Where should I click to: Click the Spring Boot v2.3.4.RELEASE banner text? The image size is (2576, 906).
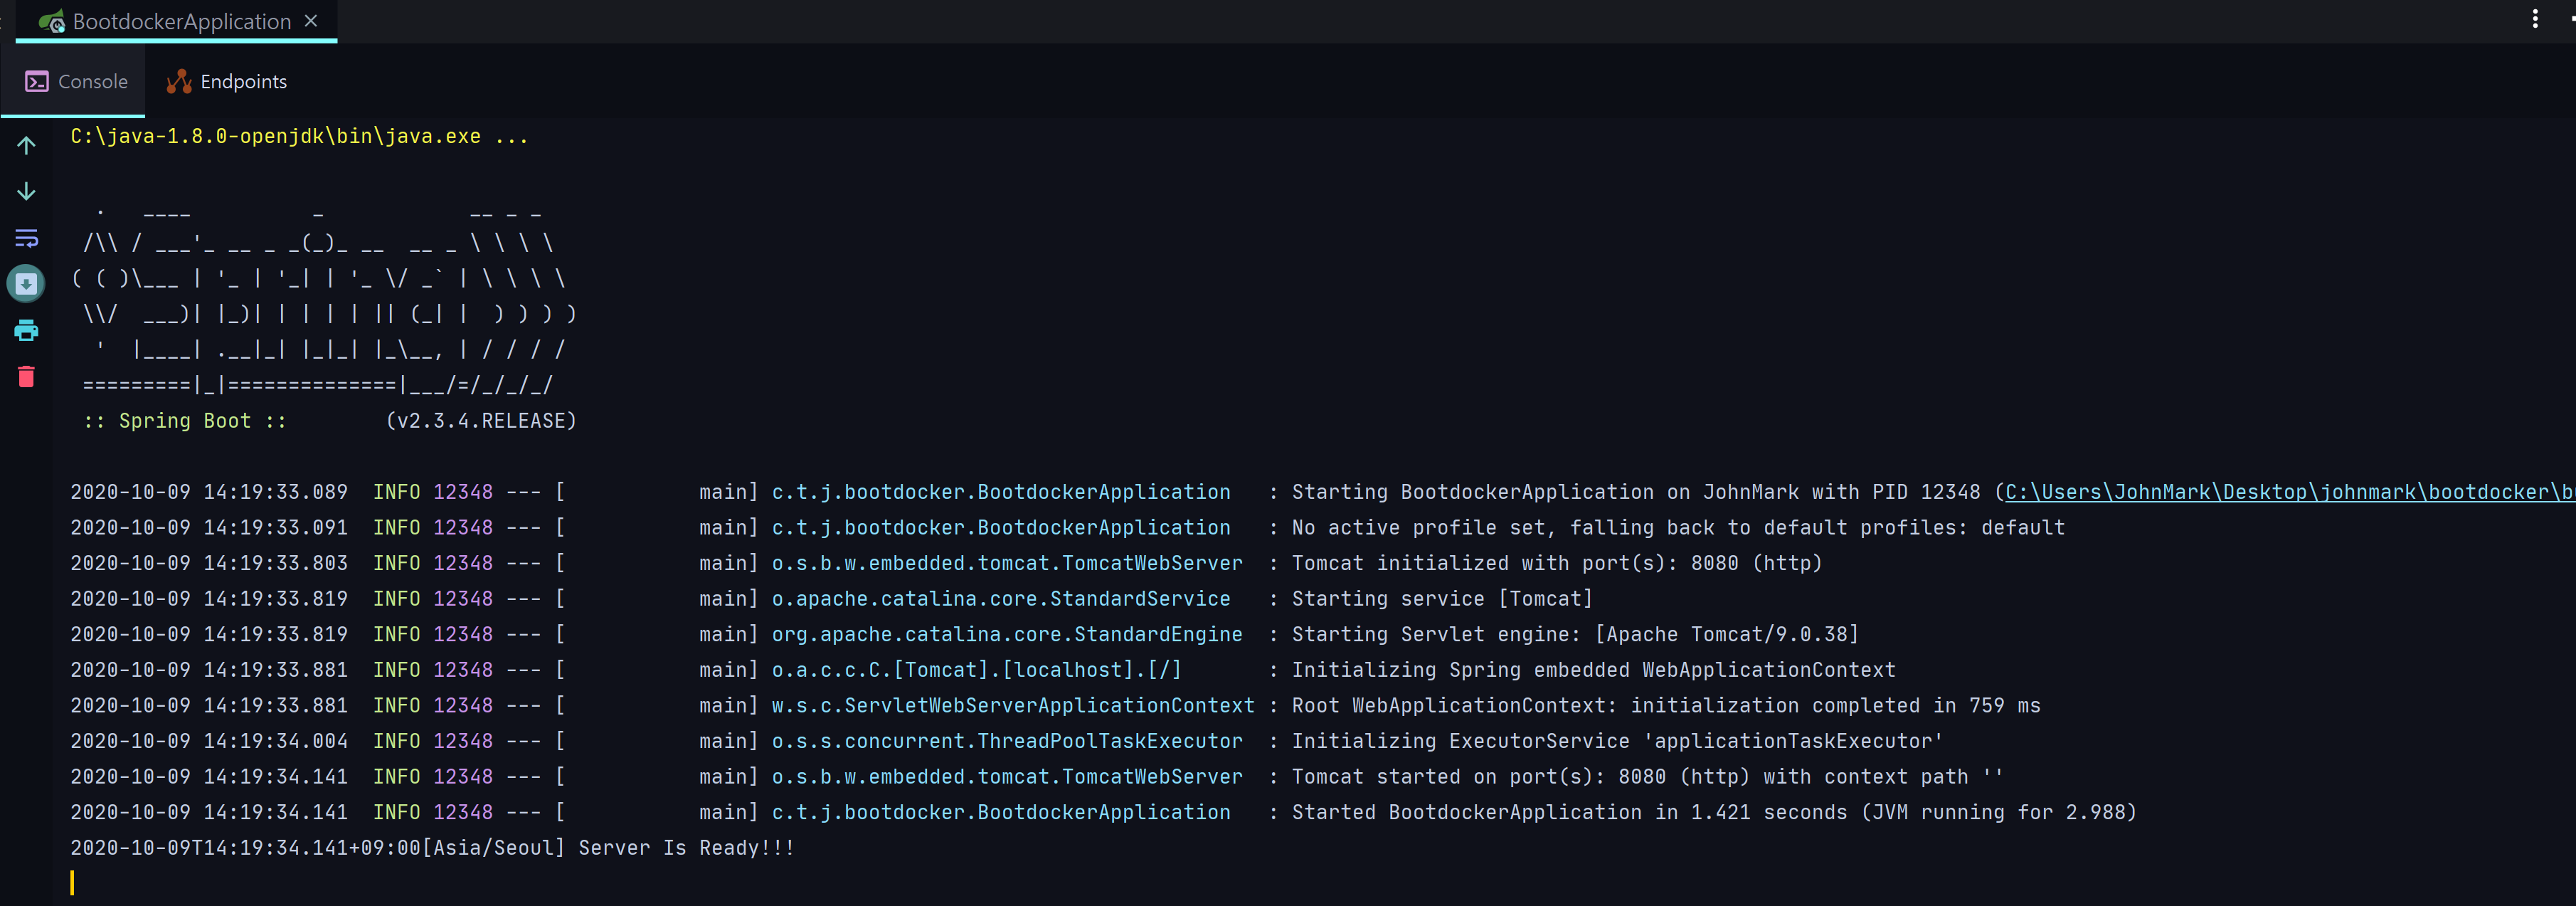point(480,421)
